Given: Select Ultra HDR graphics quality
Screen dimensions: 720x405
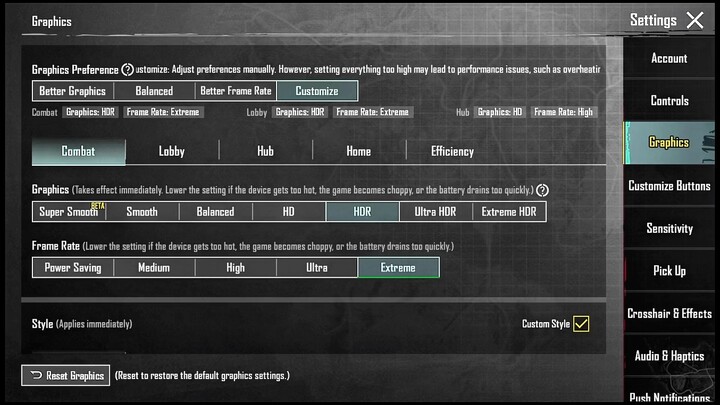Looking at the screenshot, I should (435, 212).
